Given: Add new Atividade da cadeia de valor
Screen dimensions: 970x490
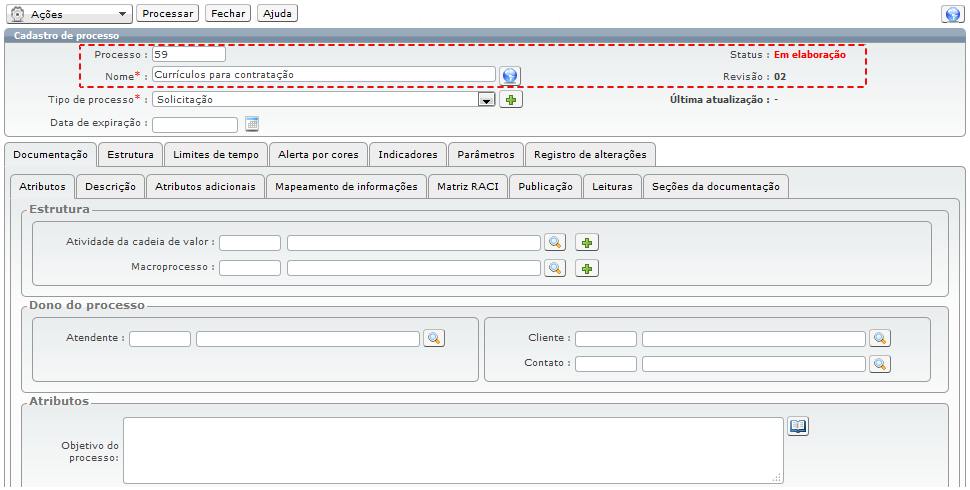Looking at the screenshot, I should point(587,242).
